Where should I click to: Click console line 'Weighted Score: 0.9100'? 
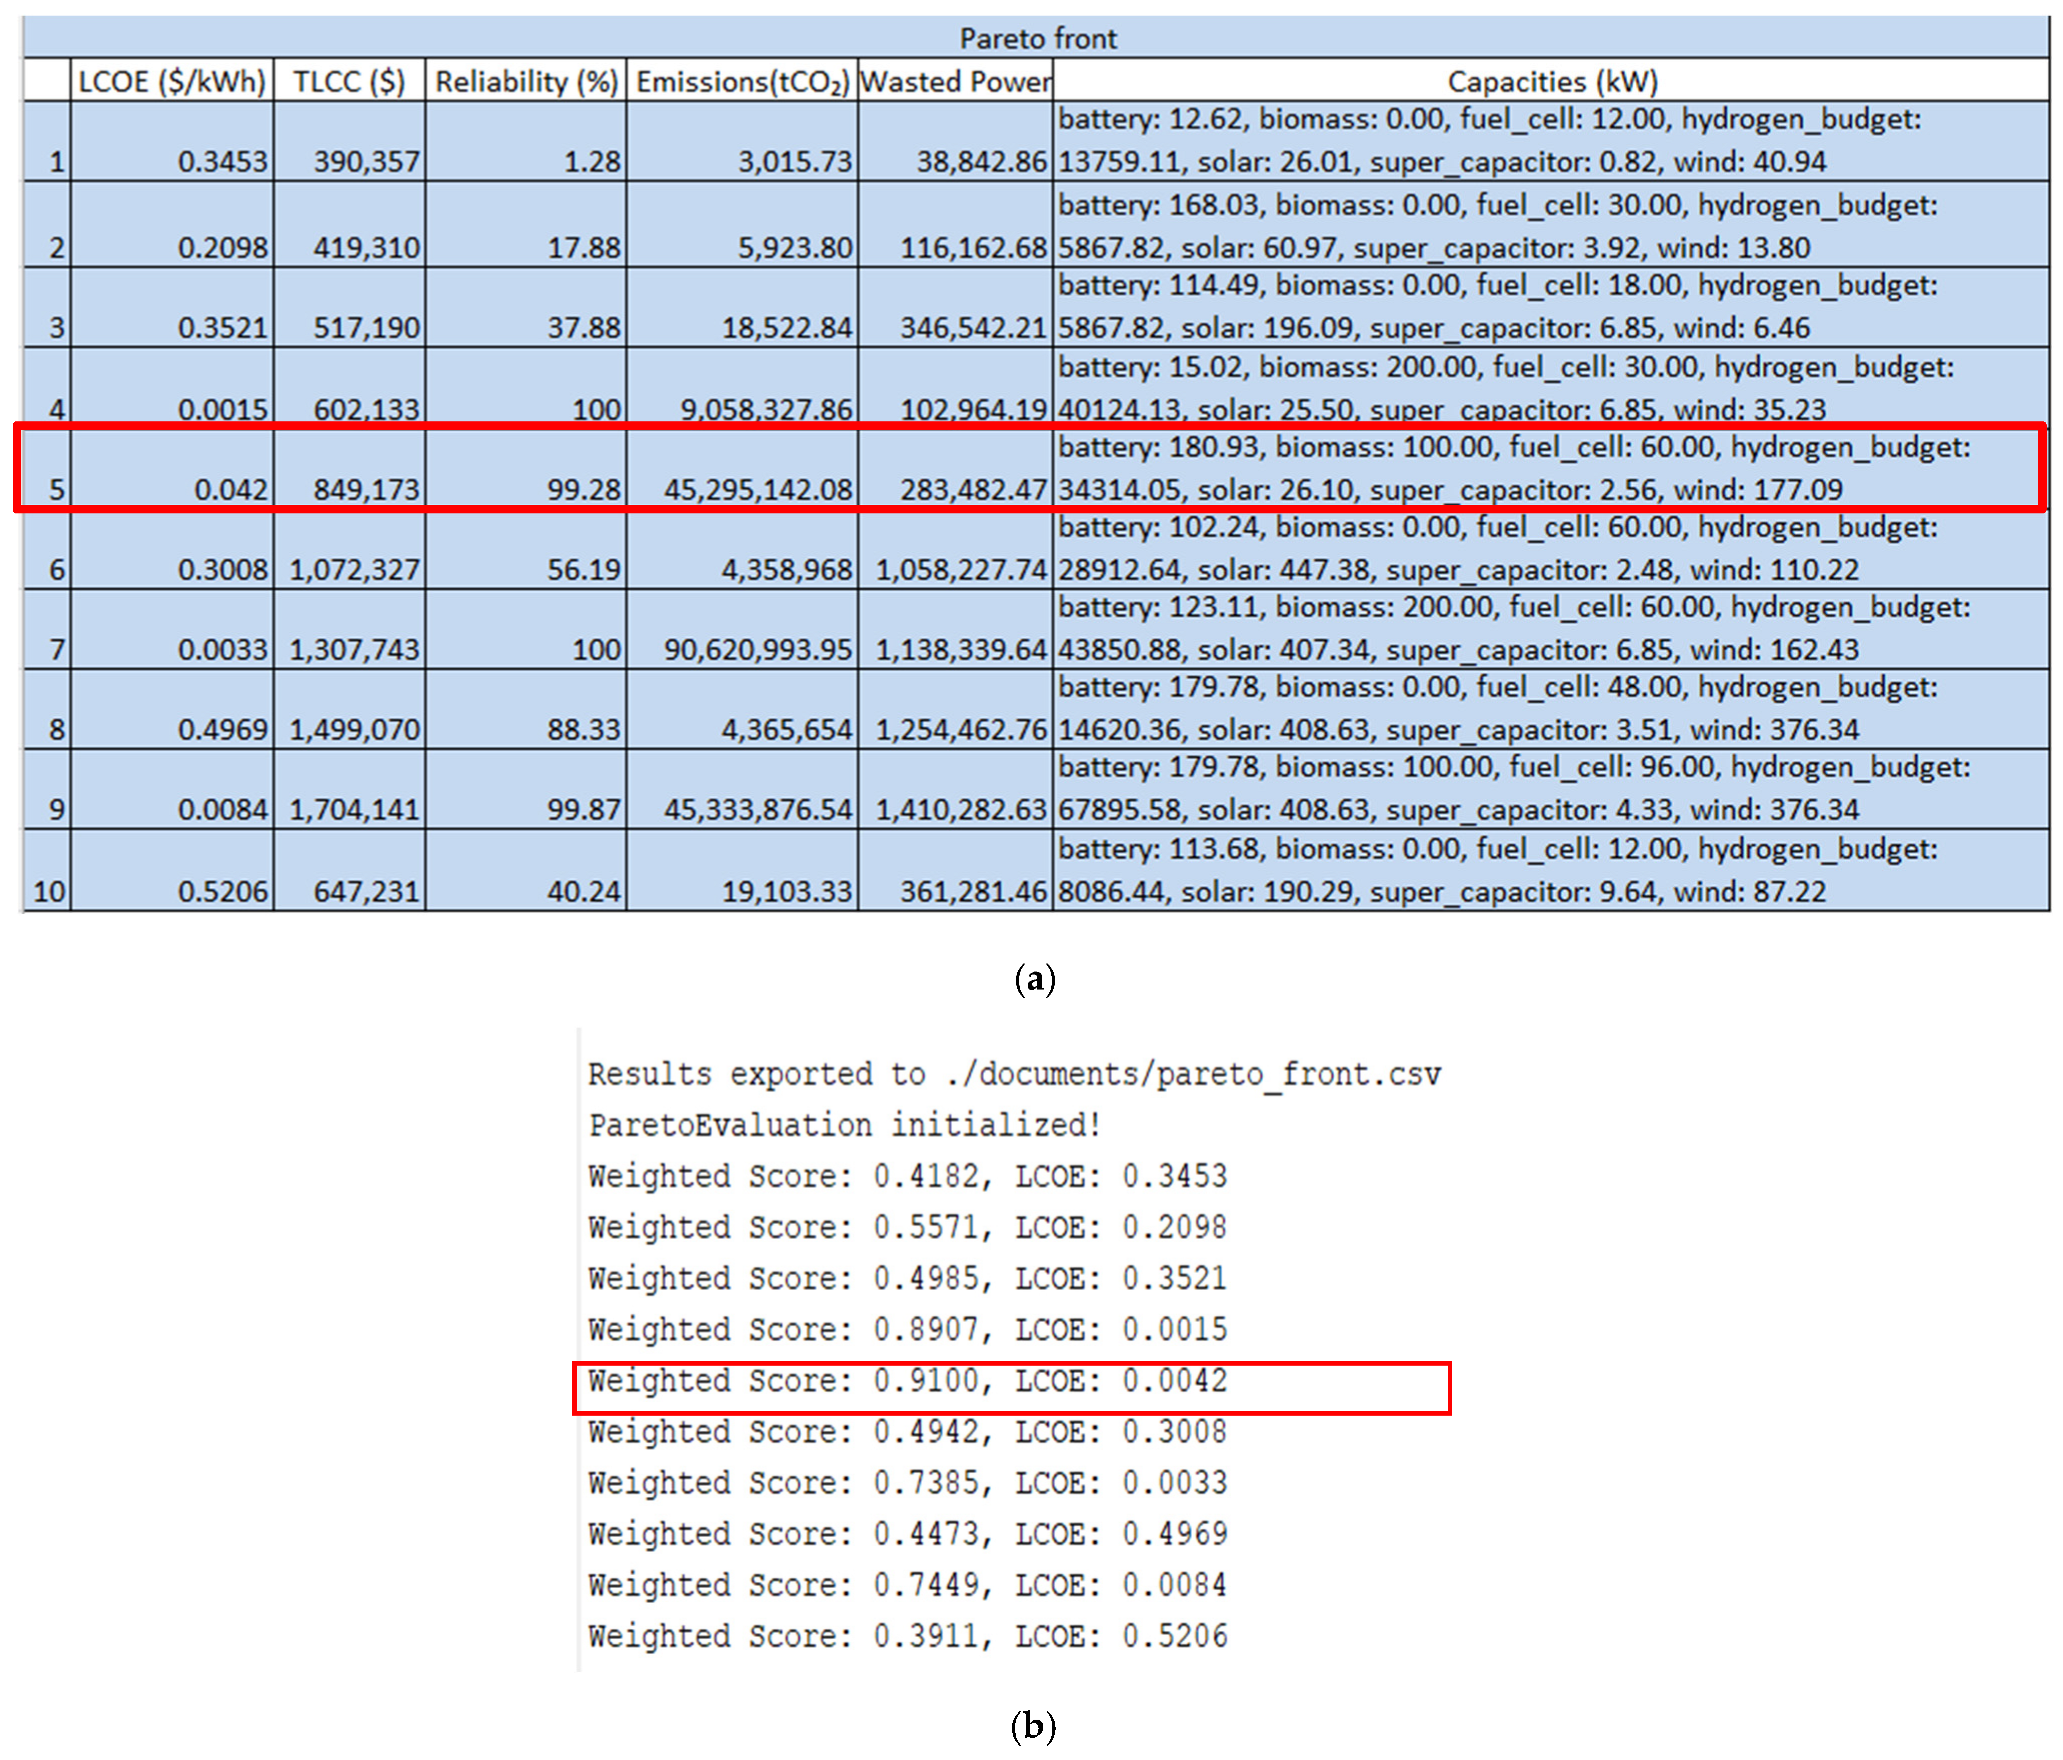tap(907, 1381)
